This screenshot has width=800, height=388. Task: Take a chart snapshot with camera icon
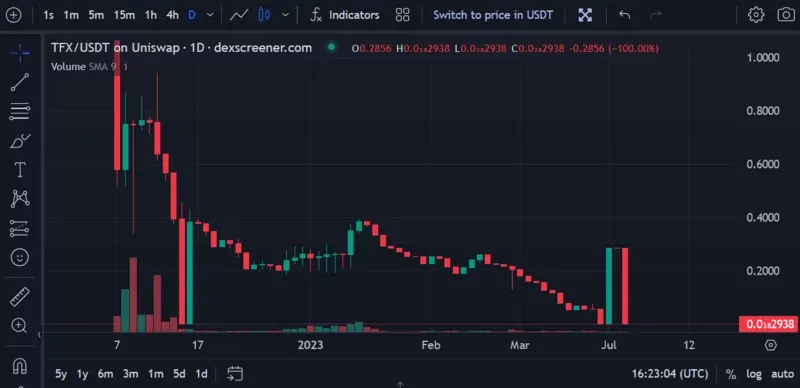pos(786,15)
